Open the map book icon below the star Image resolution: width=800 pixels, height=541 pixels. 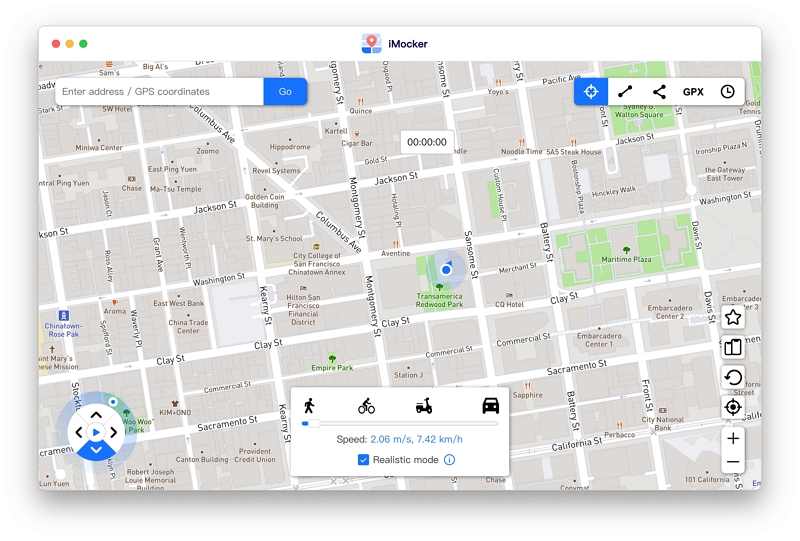(x=733, y=348)
